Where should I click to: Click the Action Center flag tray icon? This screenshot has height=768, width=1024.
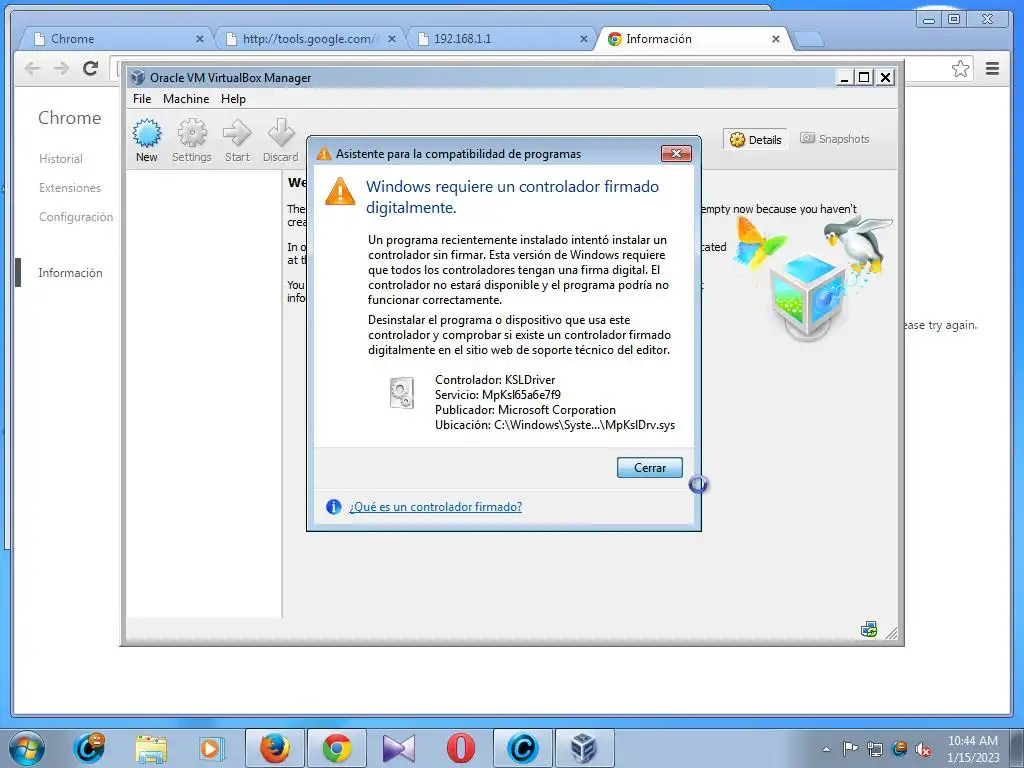pyautogui.click(x=850, y=748)
